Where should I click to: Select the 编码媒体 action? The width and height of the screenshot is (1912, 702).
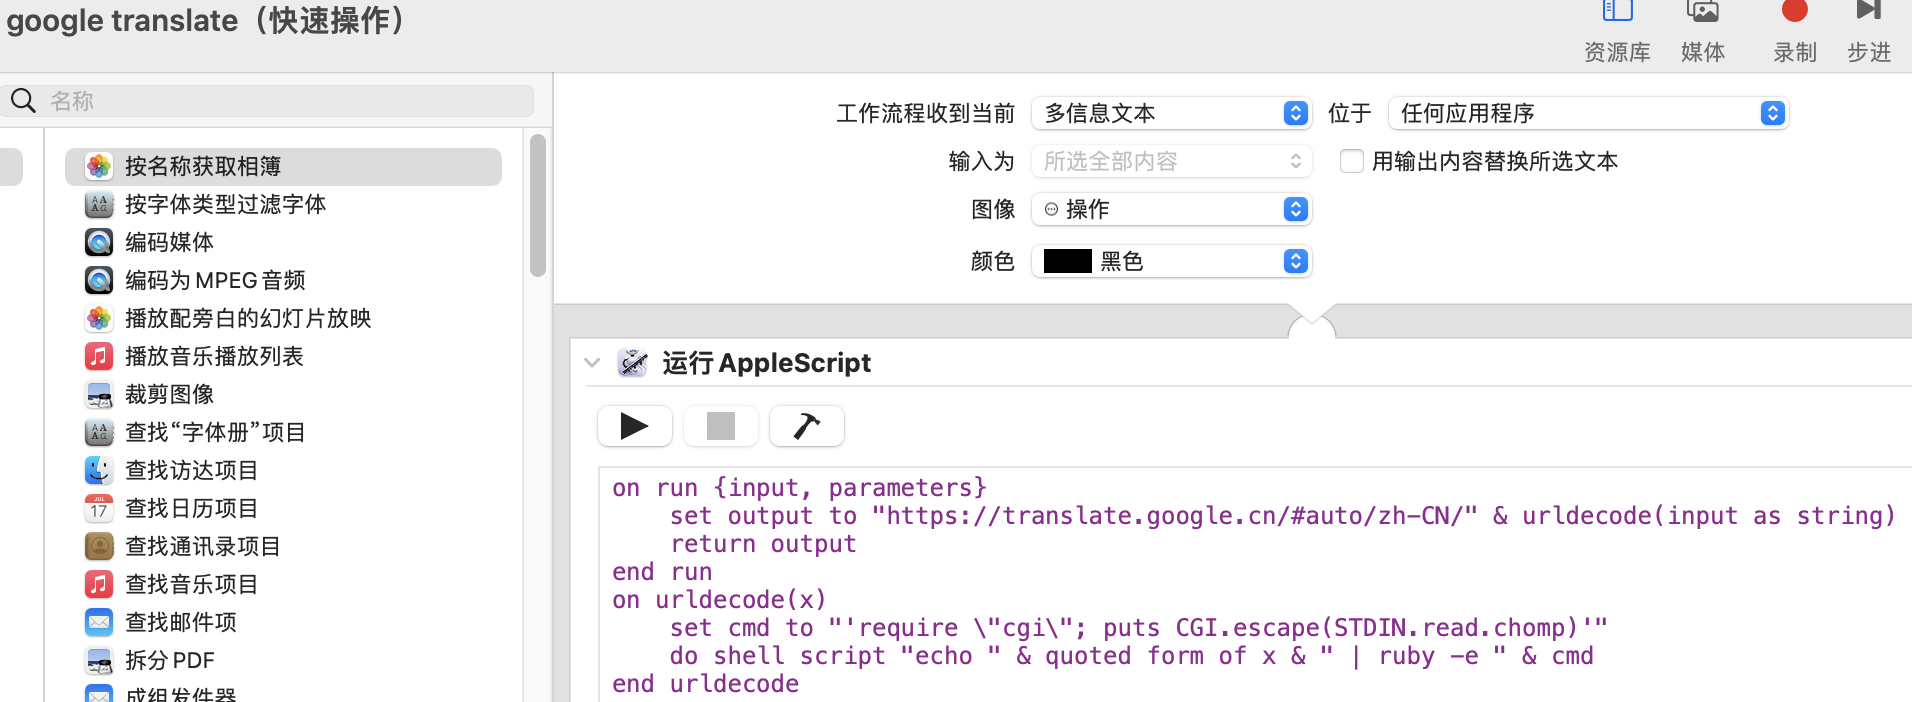click(x=283, y=243)
